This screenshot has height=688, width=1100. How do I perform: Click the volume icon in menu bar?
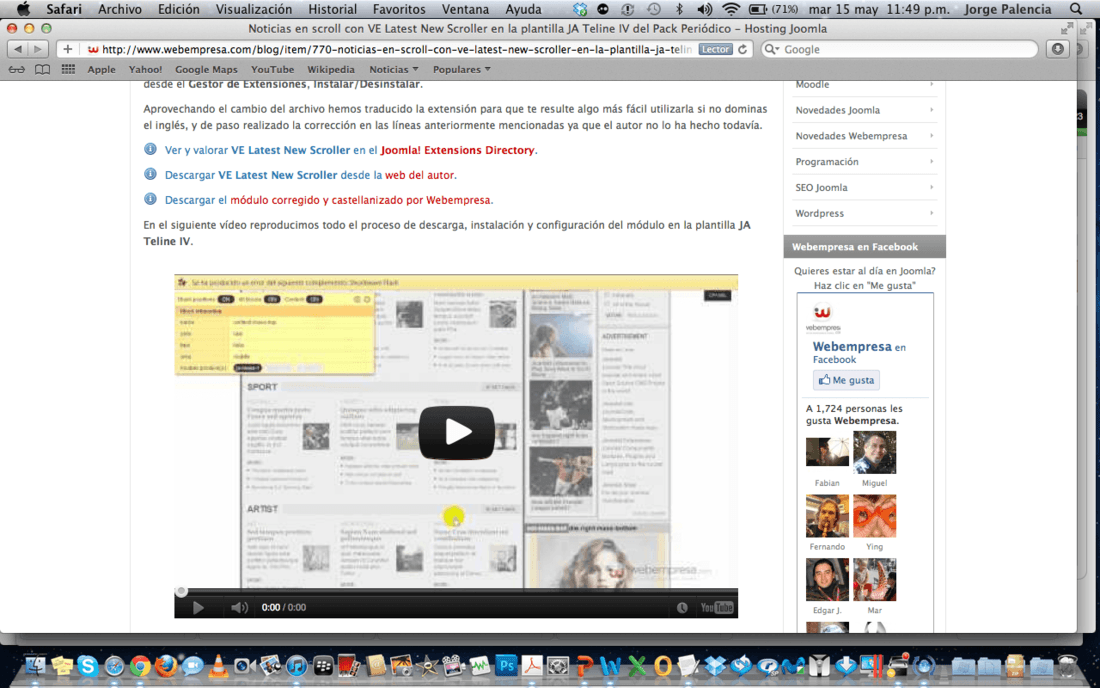[704, 9]
